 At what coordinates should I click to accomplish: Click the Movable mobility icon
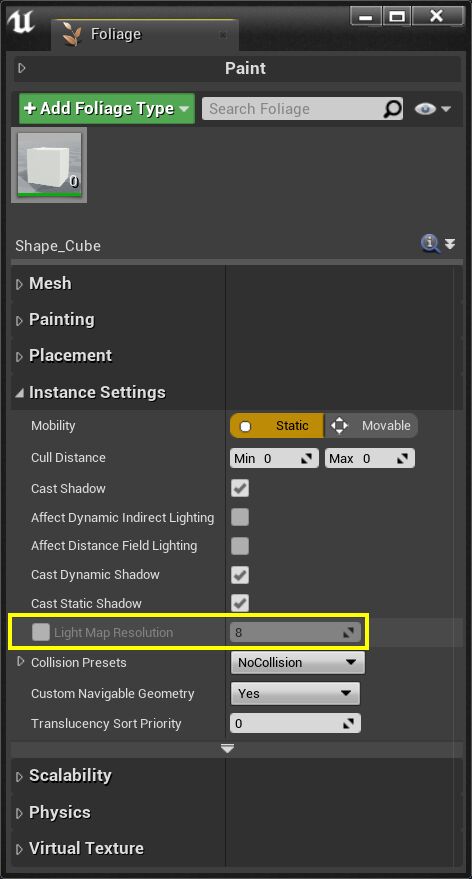tap(339, 425)
